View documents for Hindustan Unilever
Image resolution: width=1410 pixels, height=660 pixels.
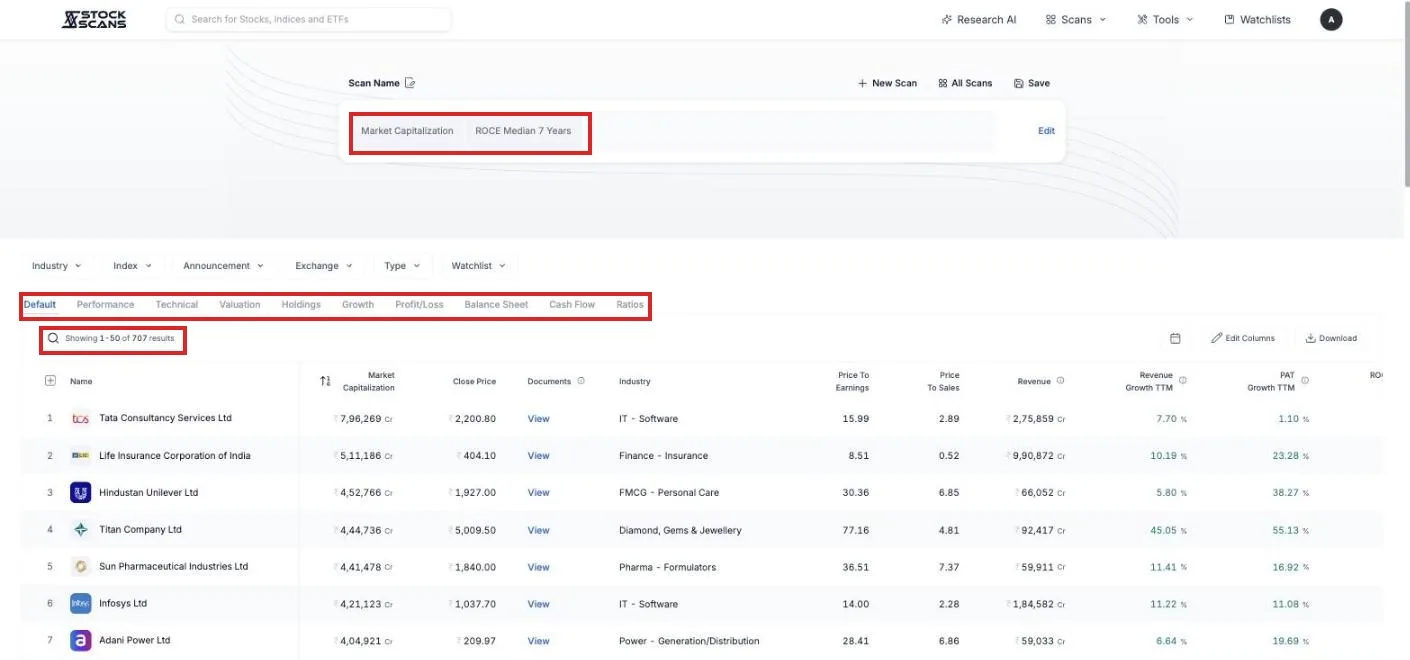pyautogui.click(x=538, y=493)
